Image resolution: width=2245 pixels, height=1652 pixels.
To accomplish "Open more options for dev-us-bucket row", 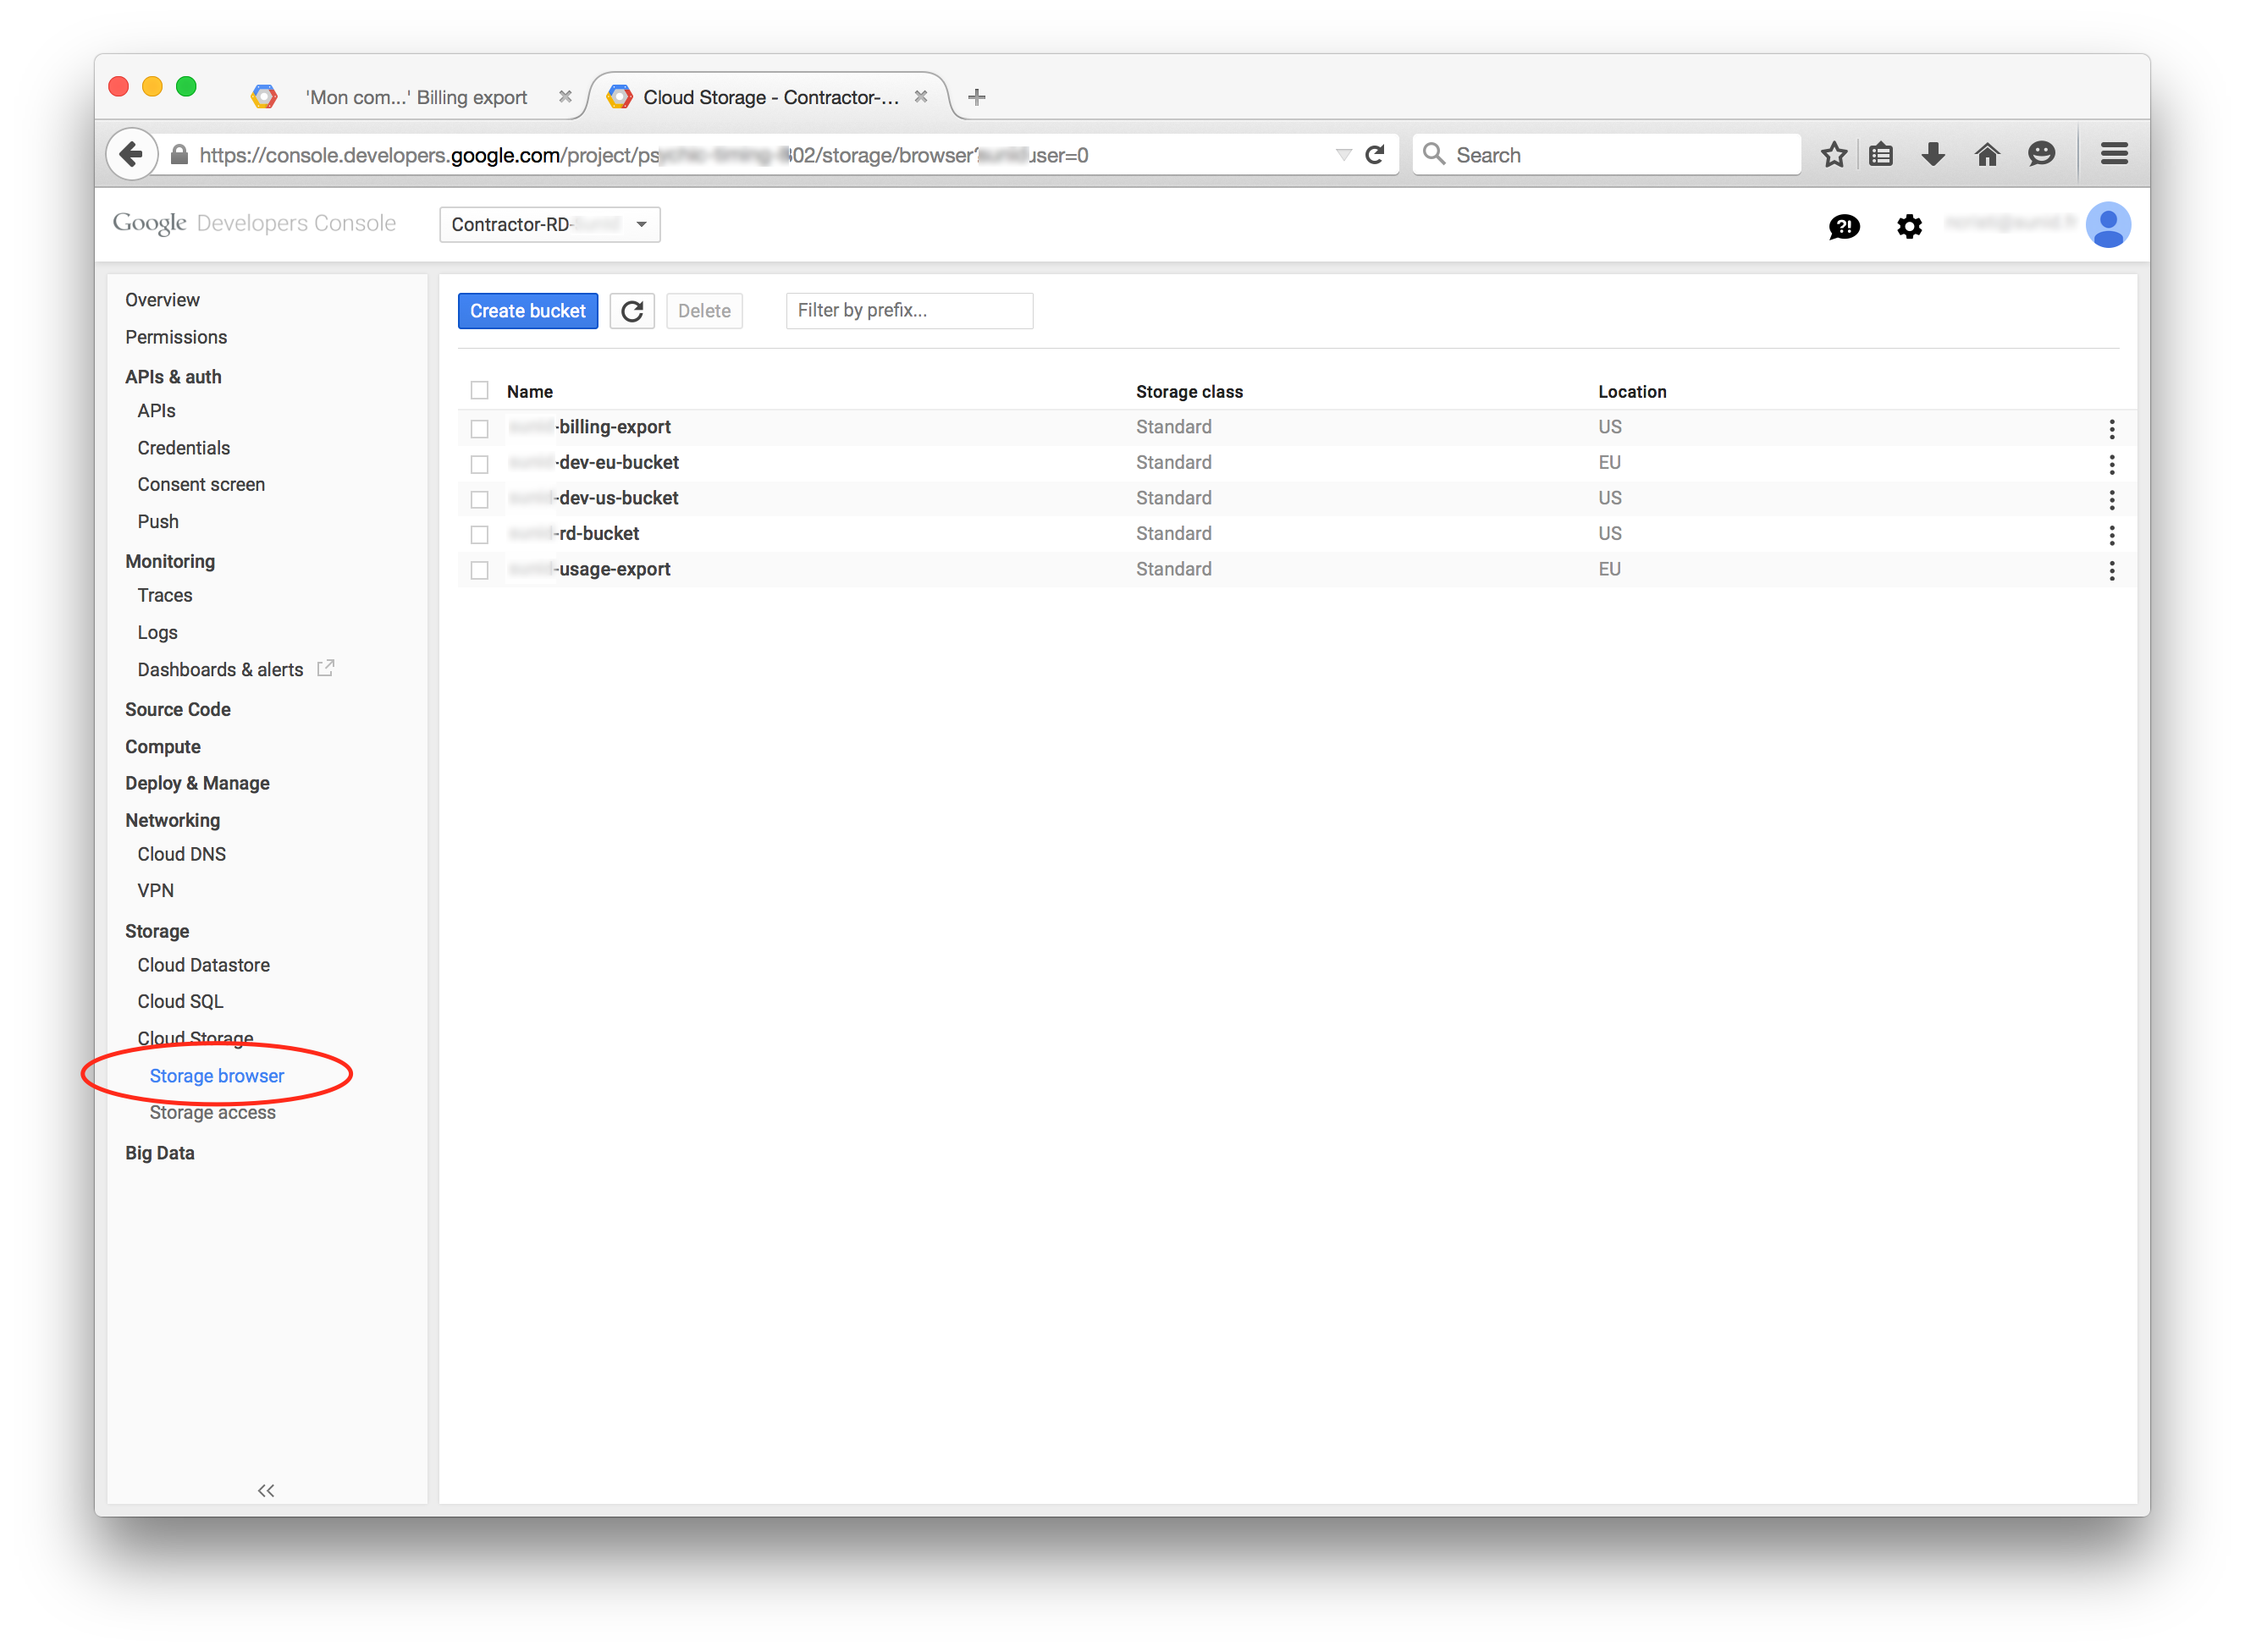I will [x=2111, y=499].
